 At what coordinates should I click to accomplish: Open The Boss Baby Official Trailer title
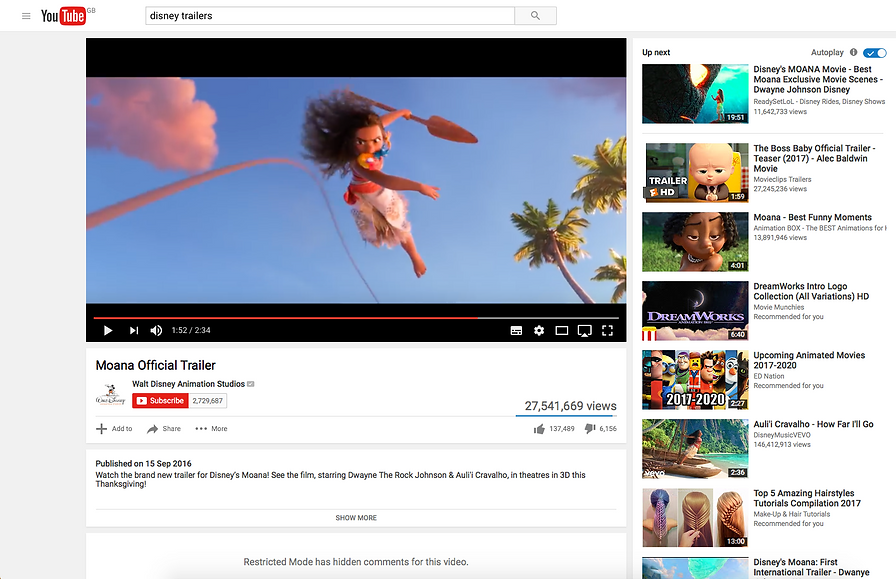[x=814, y=158]
